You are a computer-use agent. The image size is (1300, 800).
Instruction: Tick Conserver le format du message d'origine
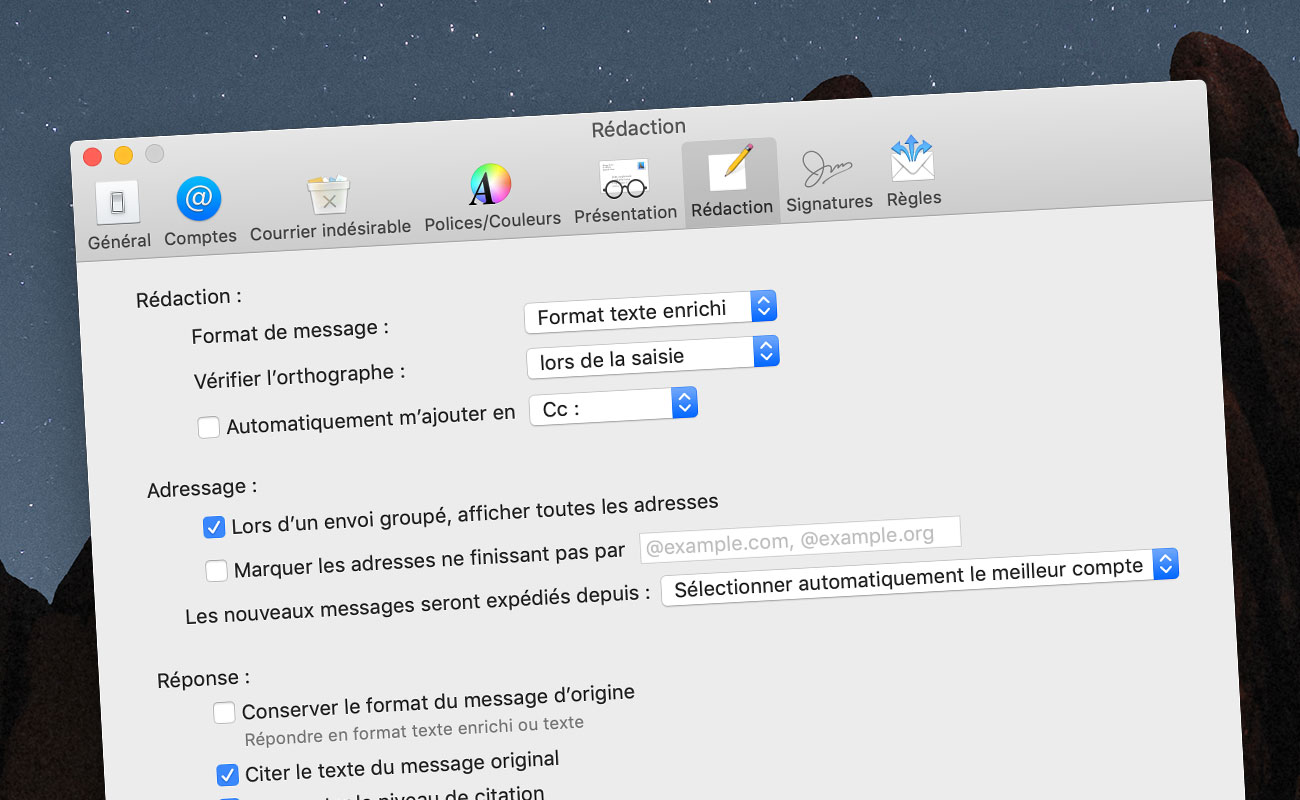(x=224, y=713)
